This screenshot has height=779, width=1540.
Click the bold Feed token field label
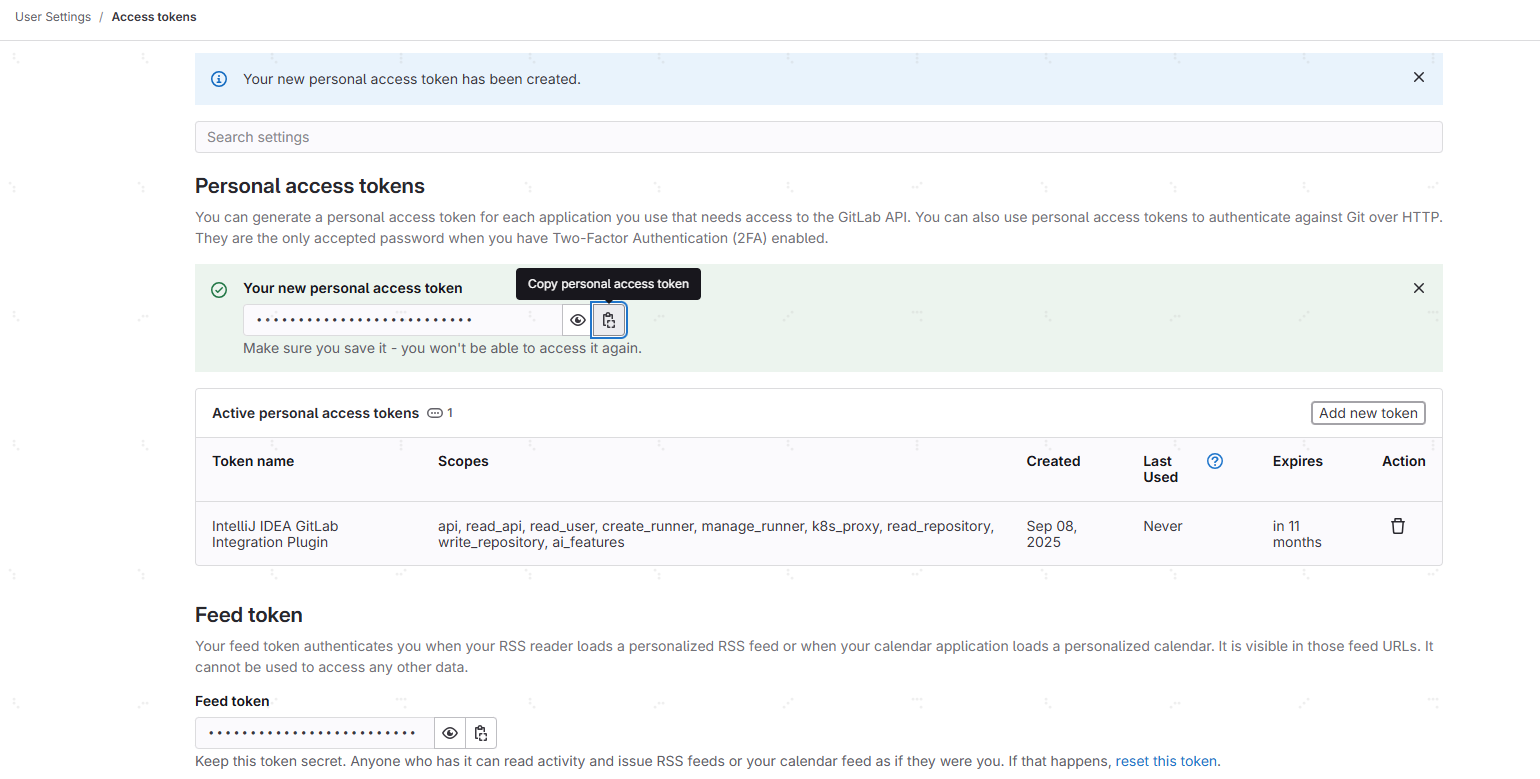[x=232, y=701]
